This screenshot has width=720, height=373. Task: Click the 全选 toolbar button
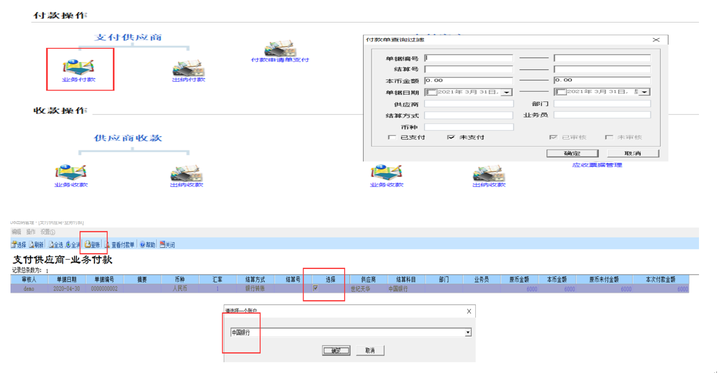56,245
